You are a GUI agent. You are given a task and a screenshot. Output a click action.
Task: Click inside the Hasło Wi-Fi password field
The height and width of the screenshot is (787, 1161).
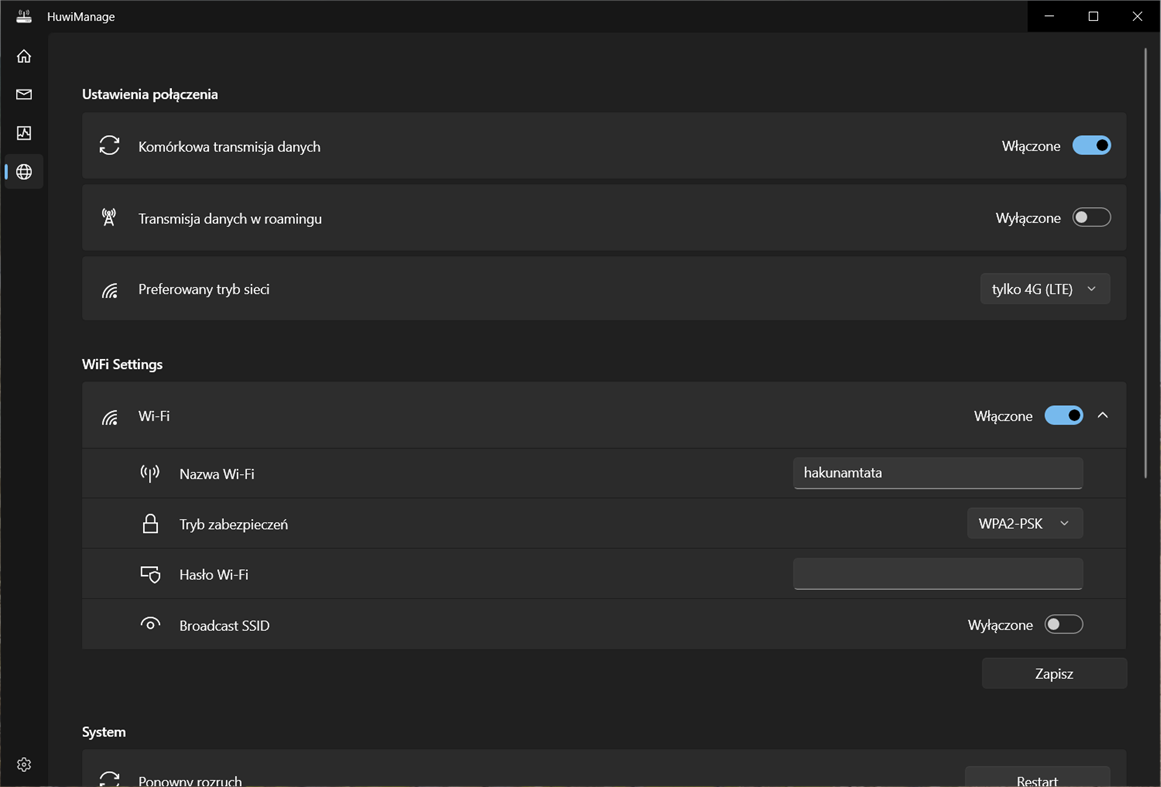(937, 573)
